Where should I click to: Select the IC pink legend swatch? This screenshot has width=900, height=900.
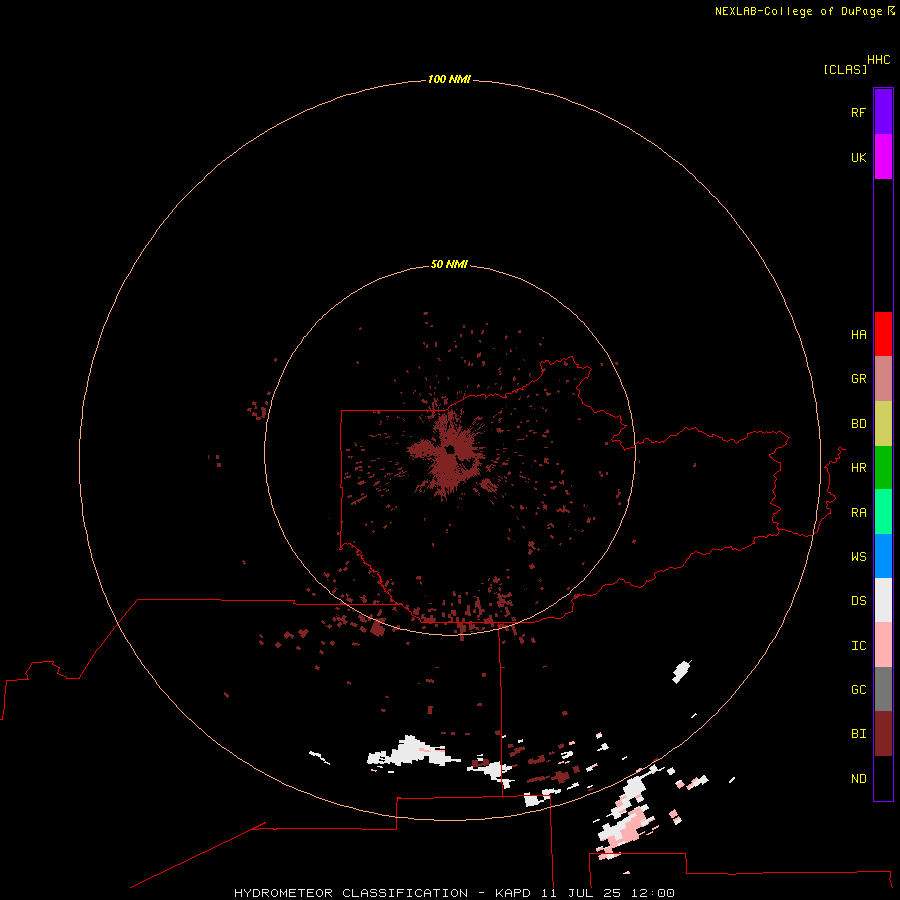(883, 645)
